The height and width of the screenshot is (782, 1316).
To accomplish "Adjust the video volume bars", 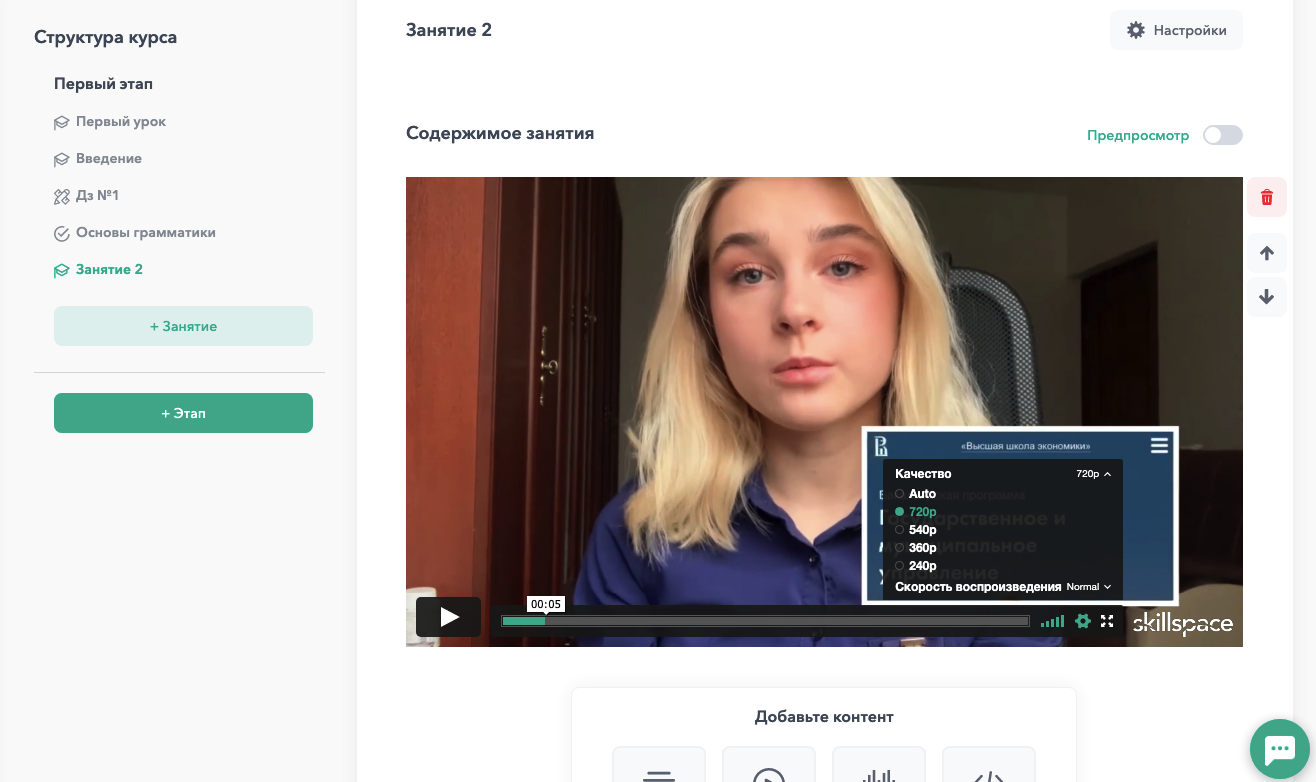I will 1052,622.
